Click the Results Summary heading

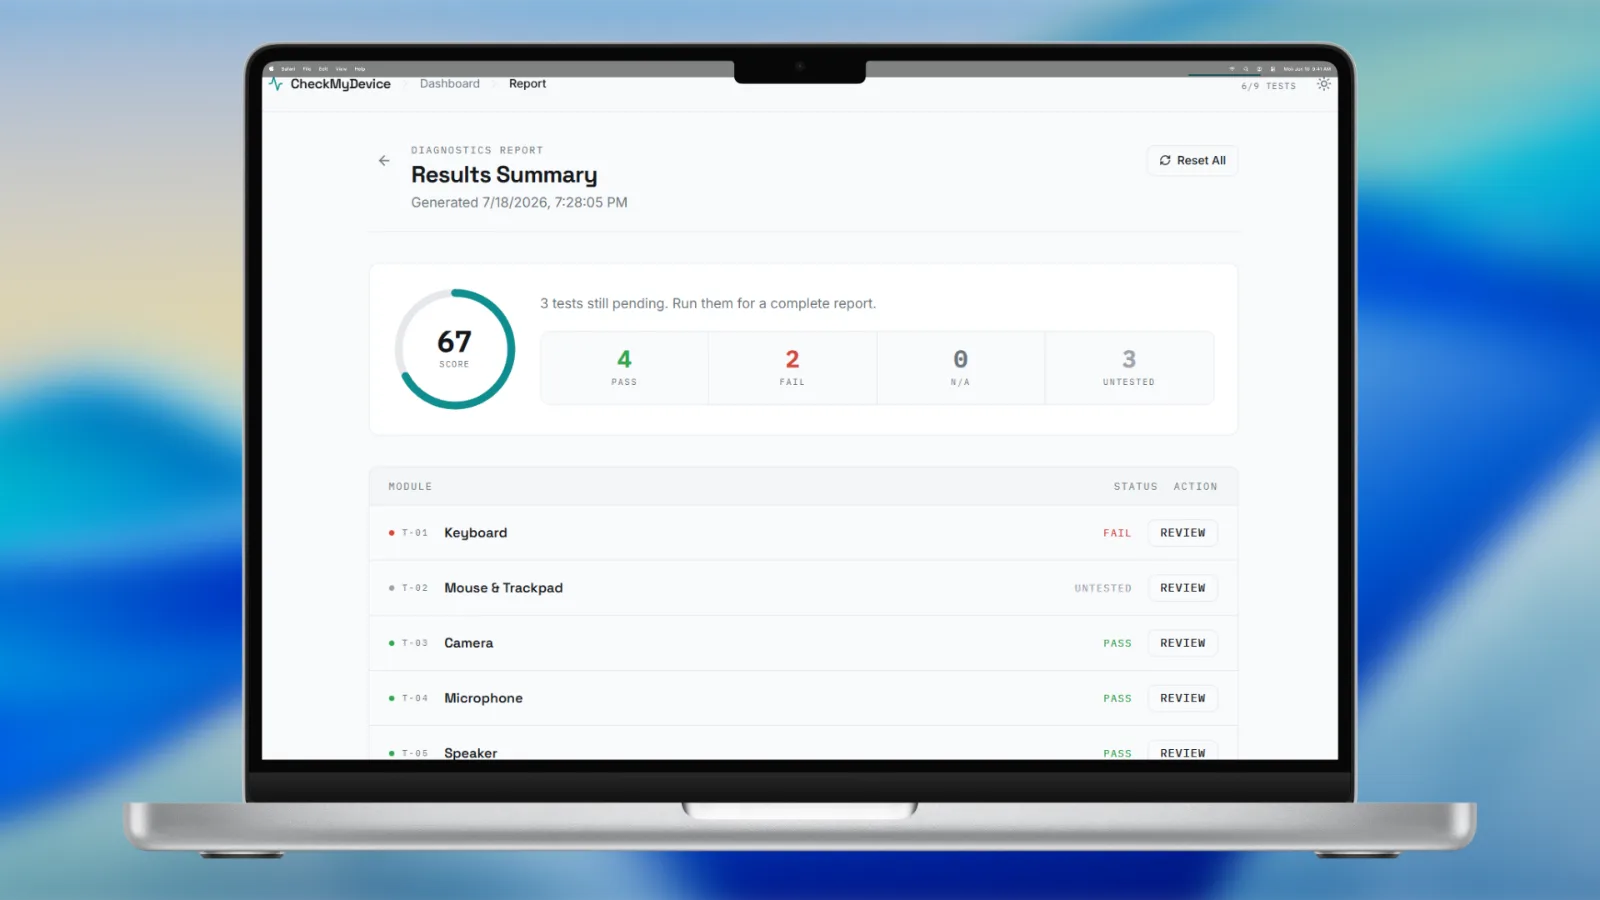[504, 175]
